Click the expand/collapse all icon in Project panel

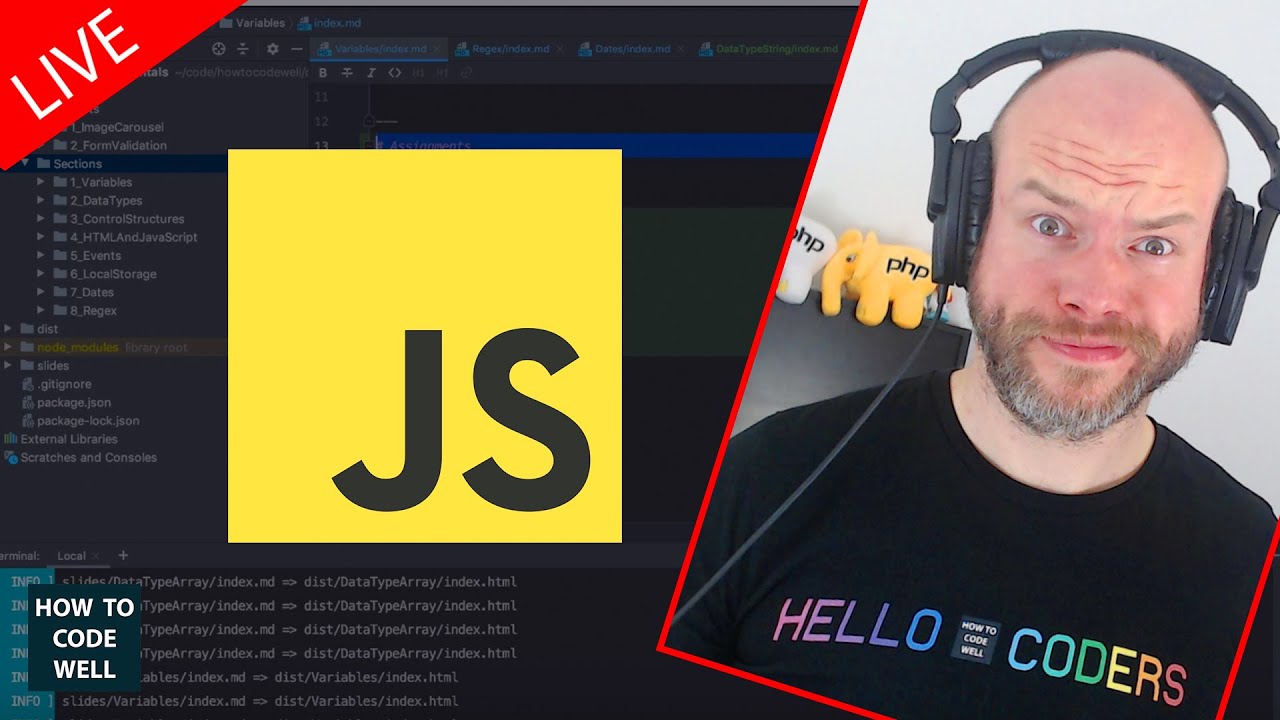pos(243,48)
